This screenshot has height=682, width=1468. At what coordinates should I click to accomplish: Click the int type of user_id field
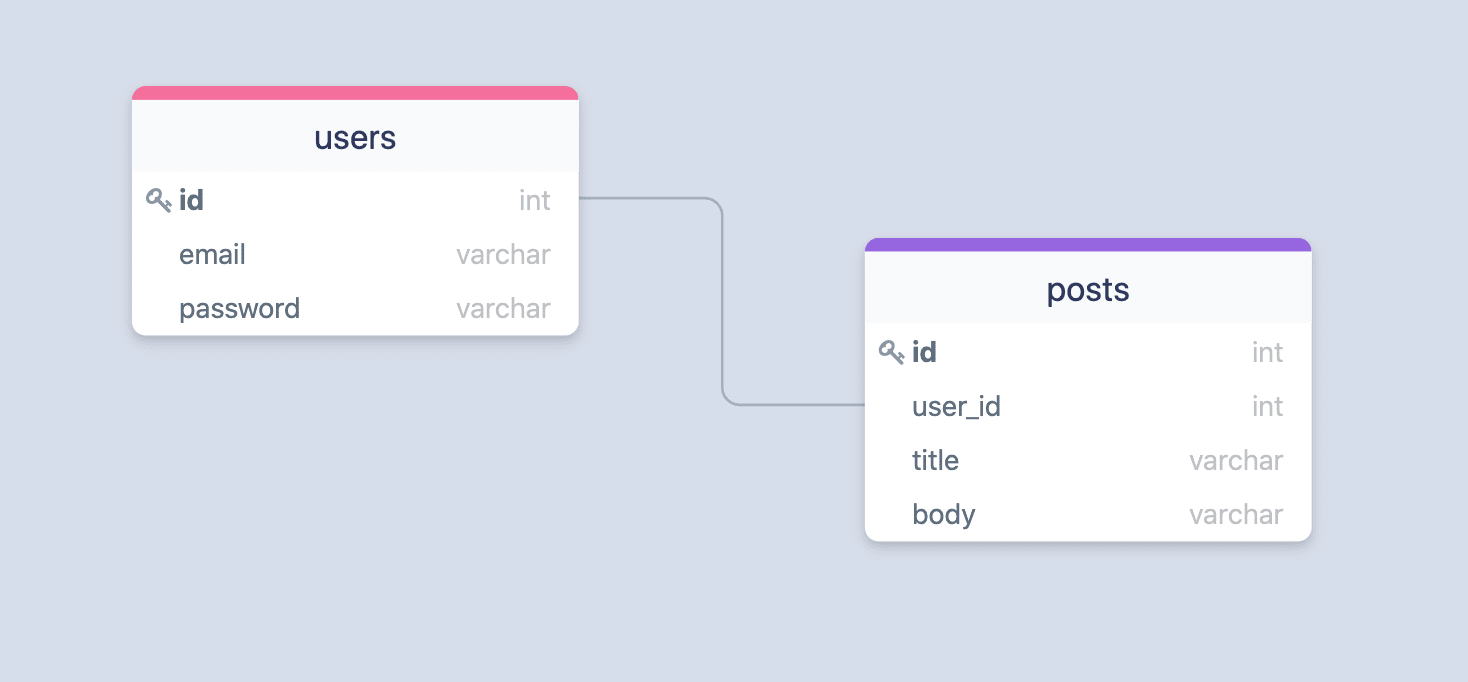pyautogui.click(x=1267, y=406)
